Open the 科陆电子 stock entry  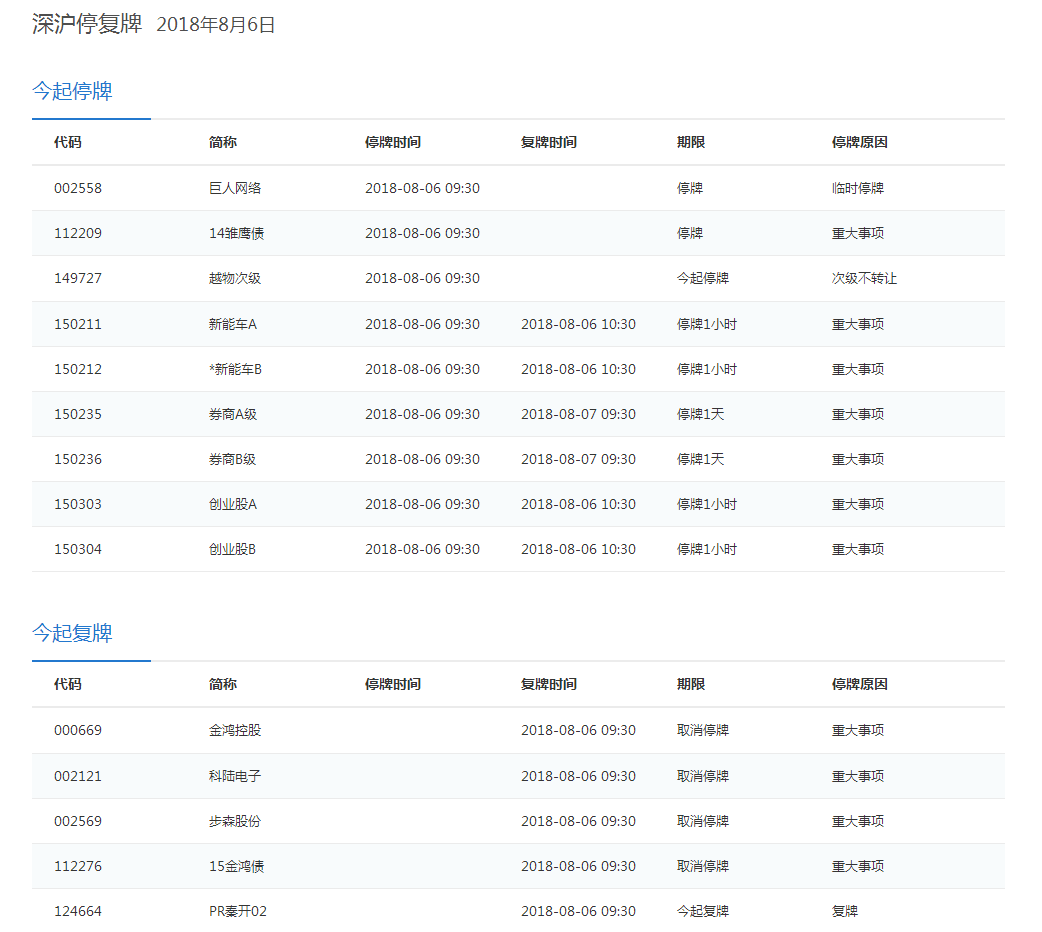pos(235,776)
